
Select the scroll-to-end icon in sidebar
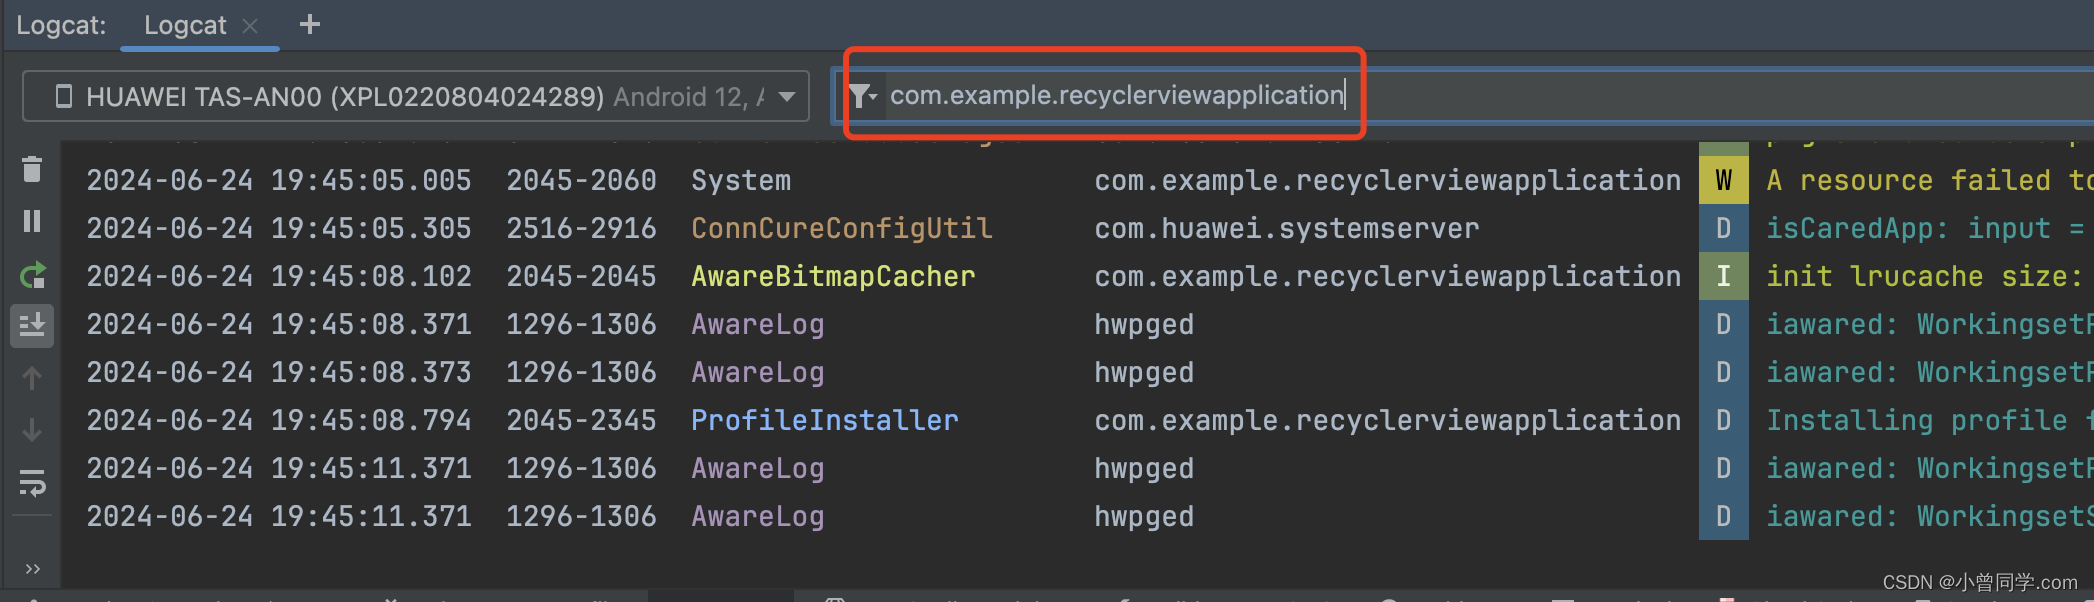[x=32, y=323]
